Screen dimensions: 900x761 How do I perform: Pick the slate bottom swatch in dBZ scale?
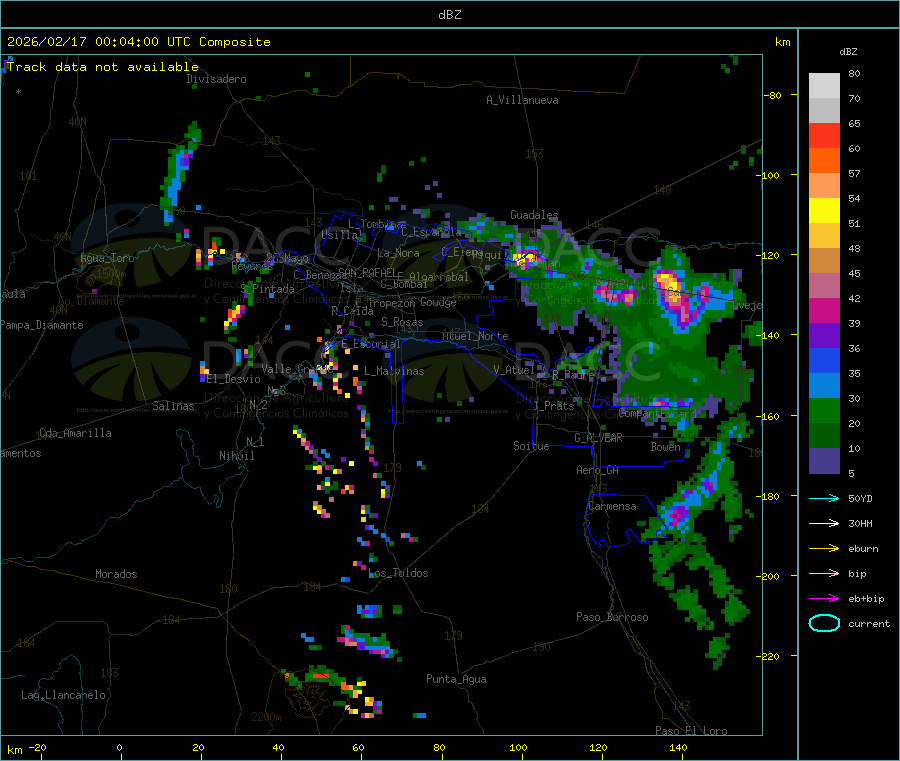point(824,461)
